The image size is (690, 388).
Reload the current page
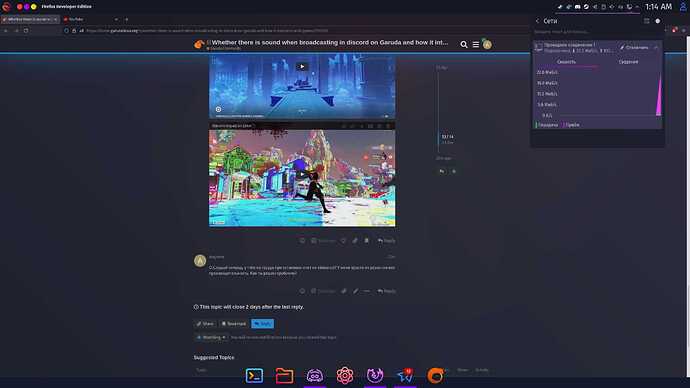tap(26, 31)
